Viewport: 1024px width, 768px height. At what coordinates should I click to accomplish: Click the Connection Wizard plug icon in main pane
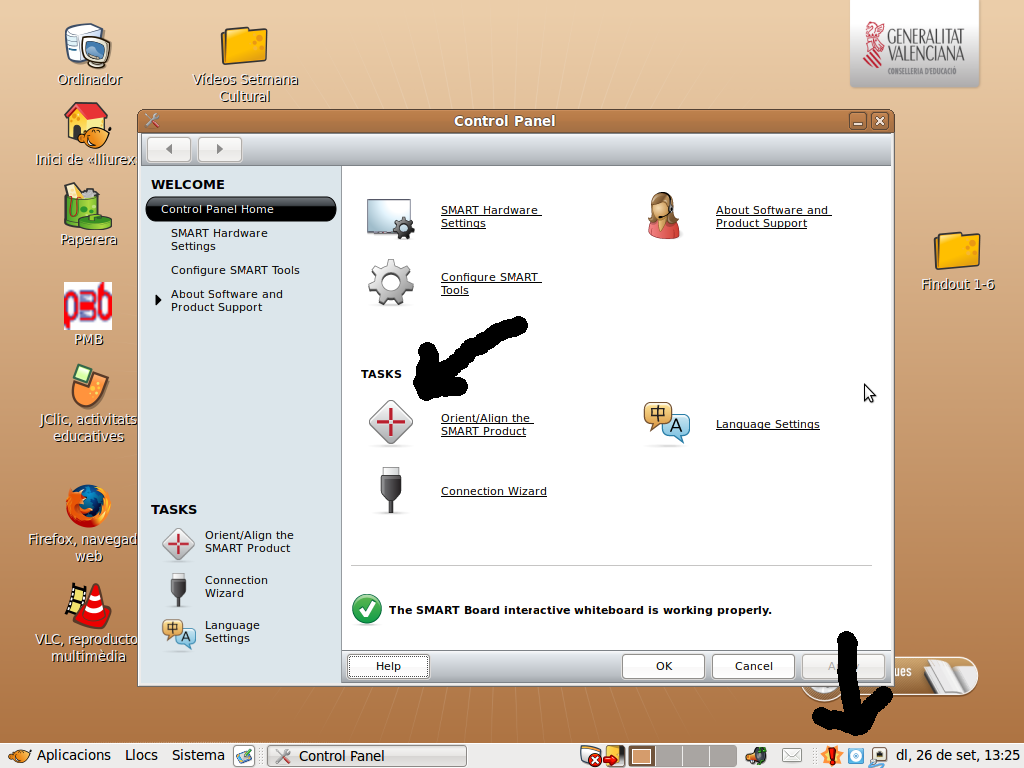tap(391, 490)
